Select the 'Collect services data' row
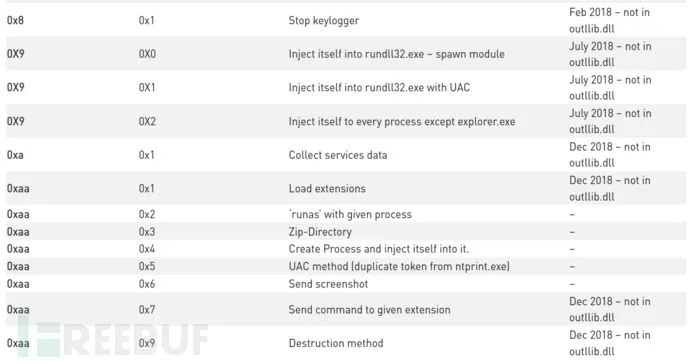This screenshot has height=364, width=690. 346,154
